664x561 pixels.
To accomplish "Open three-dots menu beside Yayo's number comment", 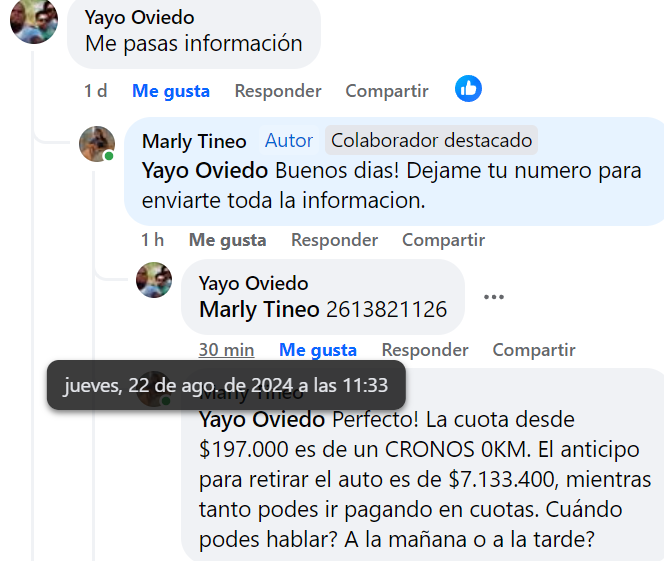I will pyautogui.click(x=494, y=297).
